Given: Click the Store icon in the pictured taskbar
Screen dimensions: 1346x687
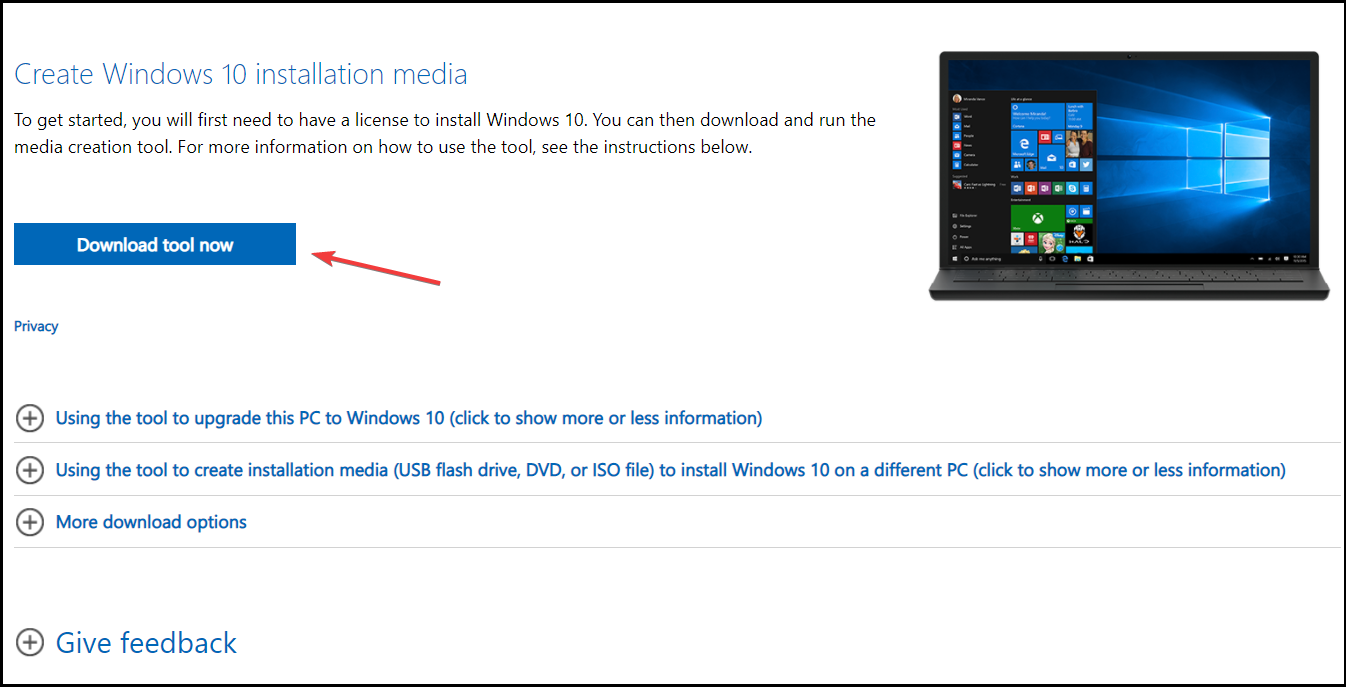Looking at the screenshot, I should coord(1089,258).
